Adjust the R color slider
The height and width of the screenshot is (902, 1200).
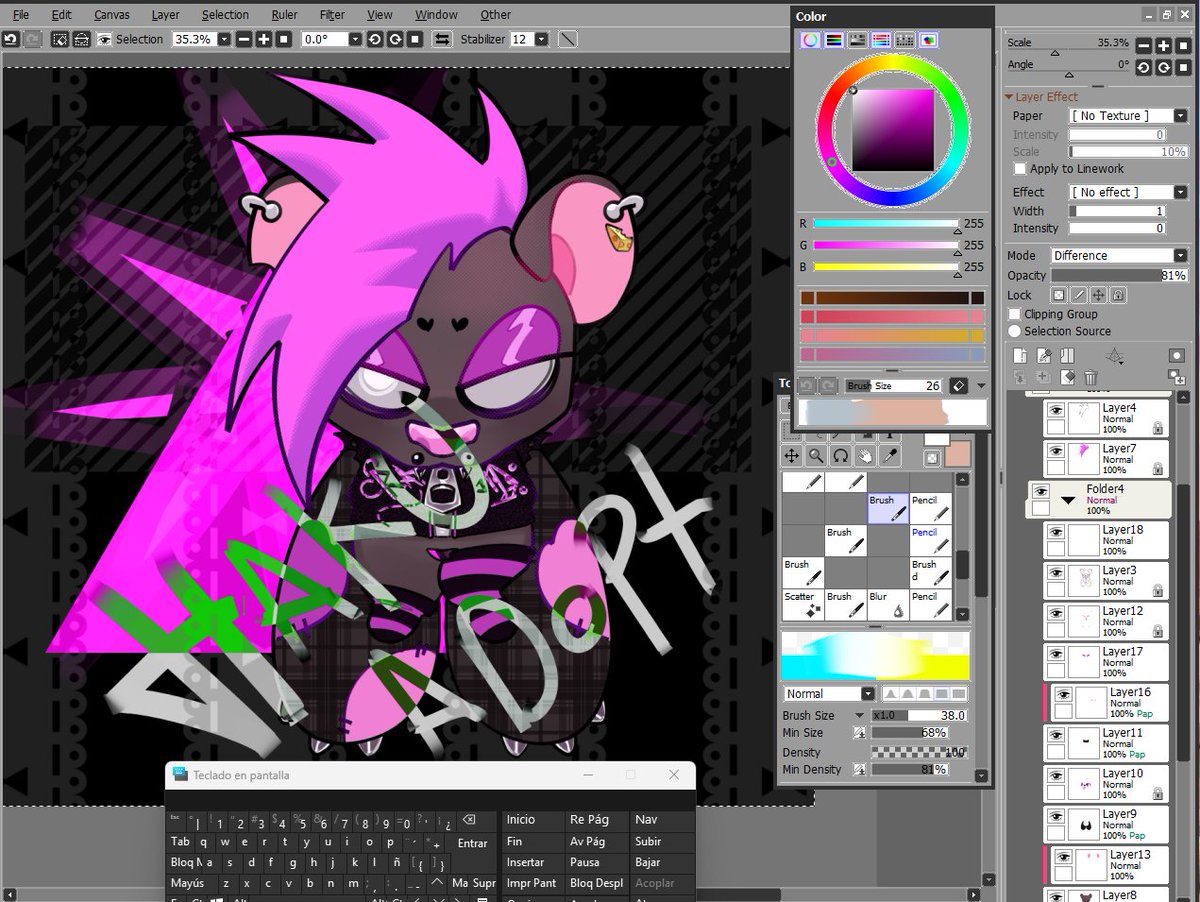tap(885, 224)
